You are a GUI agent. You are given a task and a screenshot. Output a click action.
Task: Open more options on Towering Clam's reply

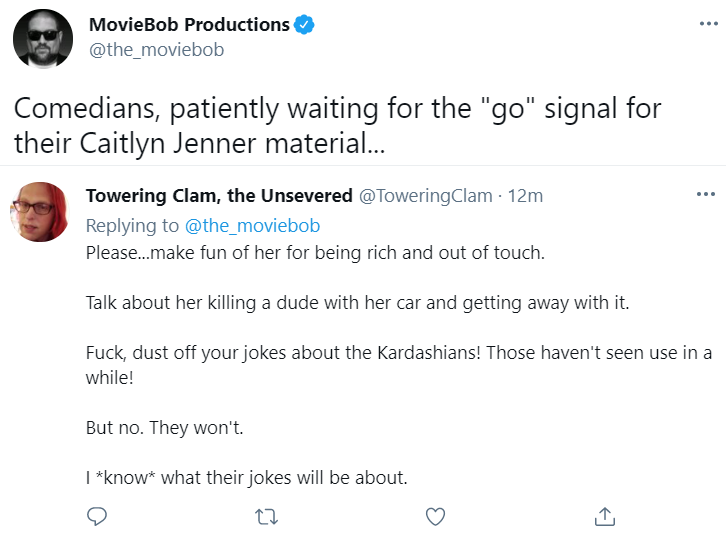click(x=706, y=194)
